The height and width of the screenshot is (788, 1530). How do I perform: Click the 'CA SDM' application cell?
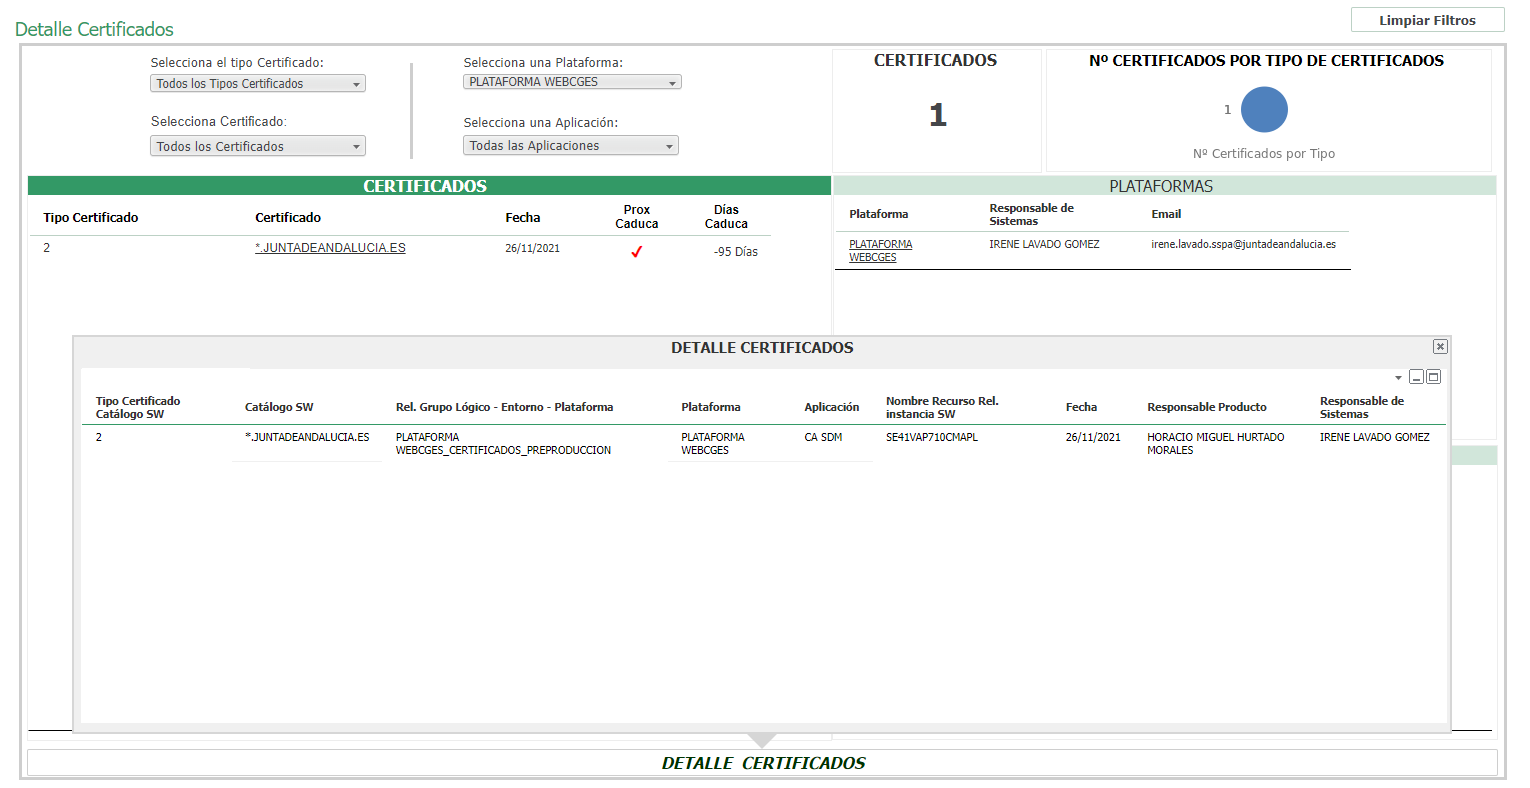[x=823, y=437]
